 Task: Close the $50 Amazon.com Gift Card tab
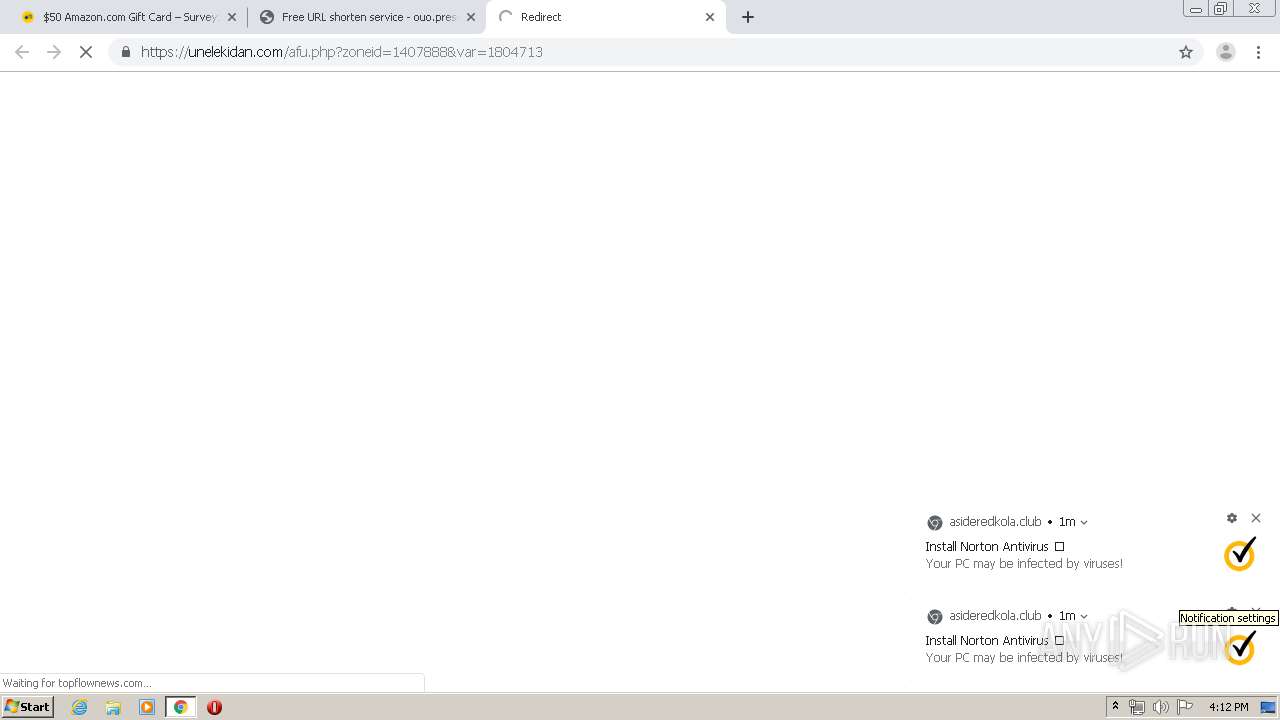(x=232, y=17)
